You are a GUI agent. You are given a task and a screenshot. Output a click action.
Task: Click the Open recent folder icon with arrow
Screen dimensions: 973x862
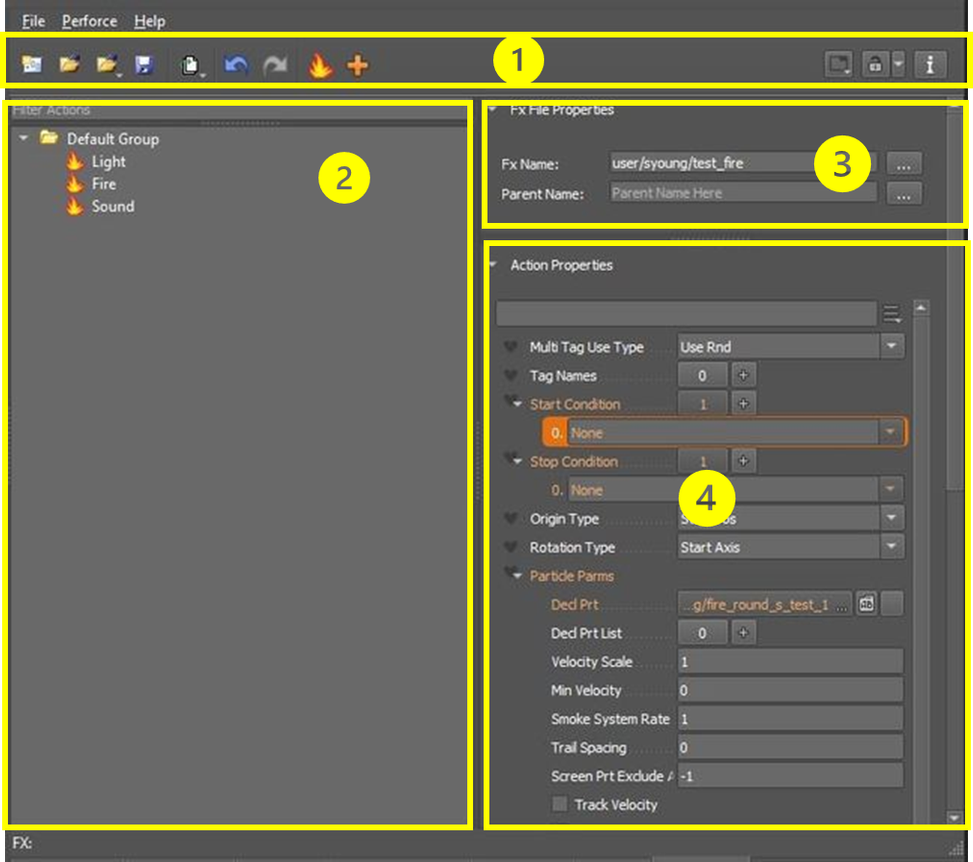pos(107,65)
